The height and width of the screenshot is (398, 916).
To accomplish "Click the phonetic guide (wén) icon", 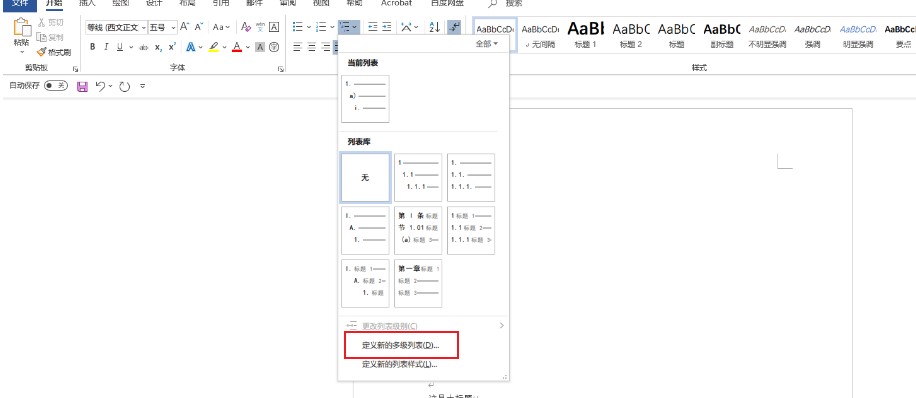I will [x=261, y=27].
